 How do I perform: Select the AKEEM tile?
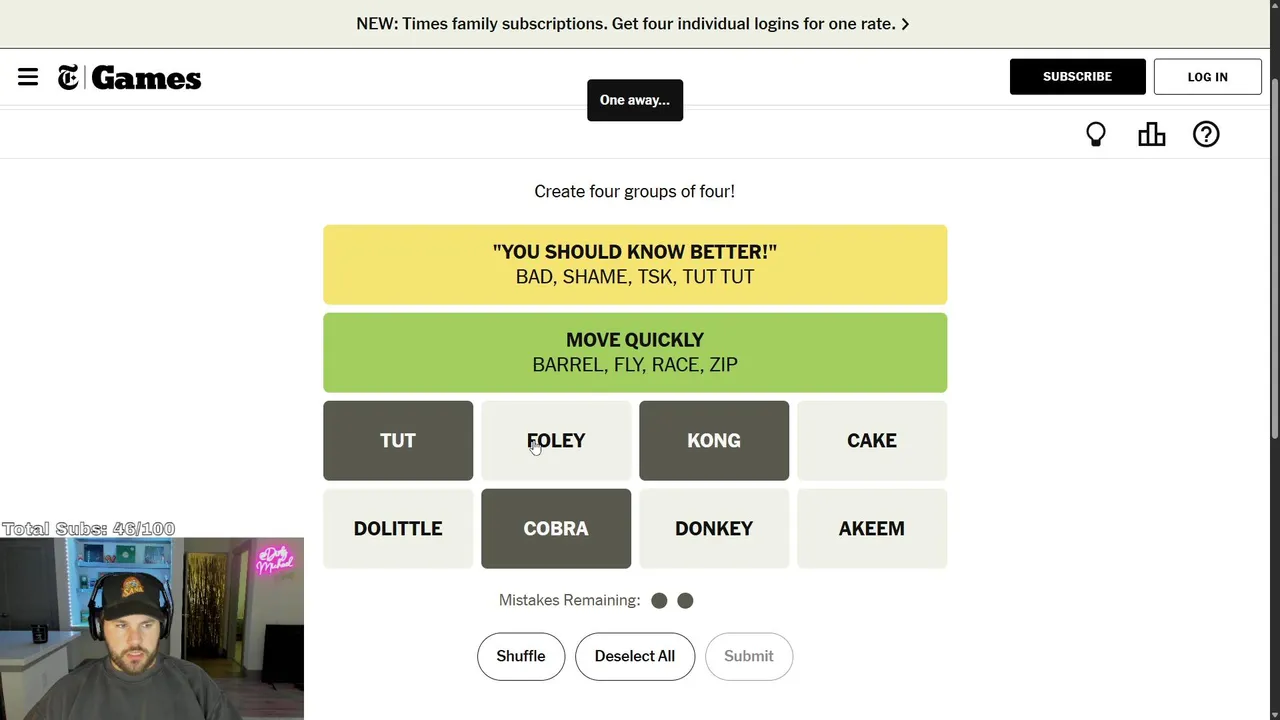pos(872,528)
